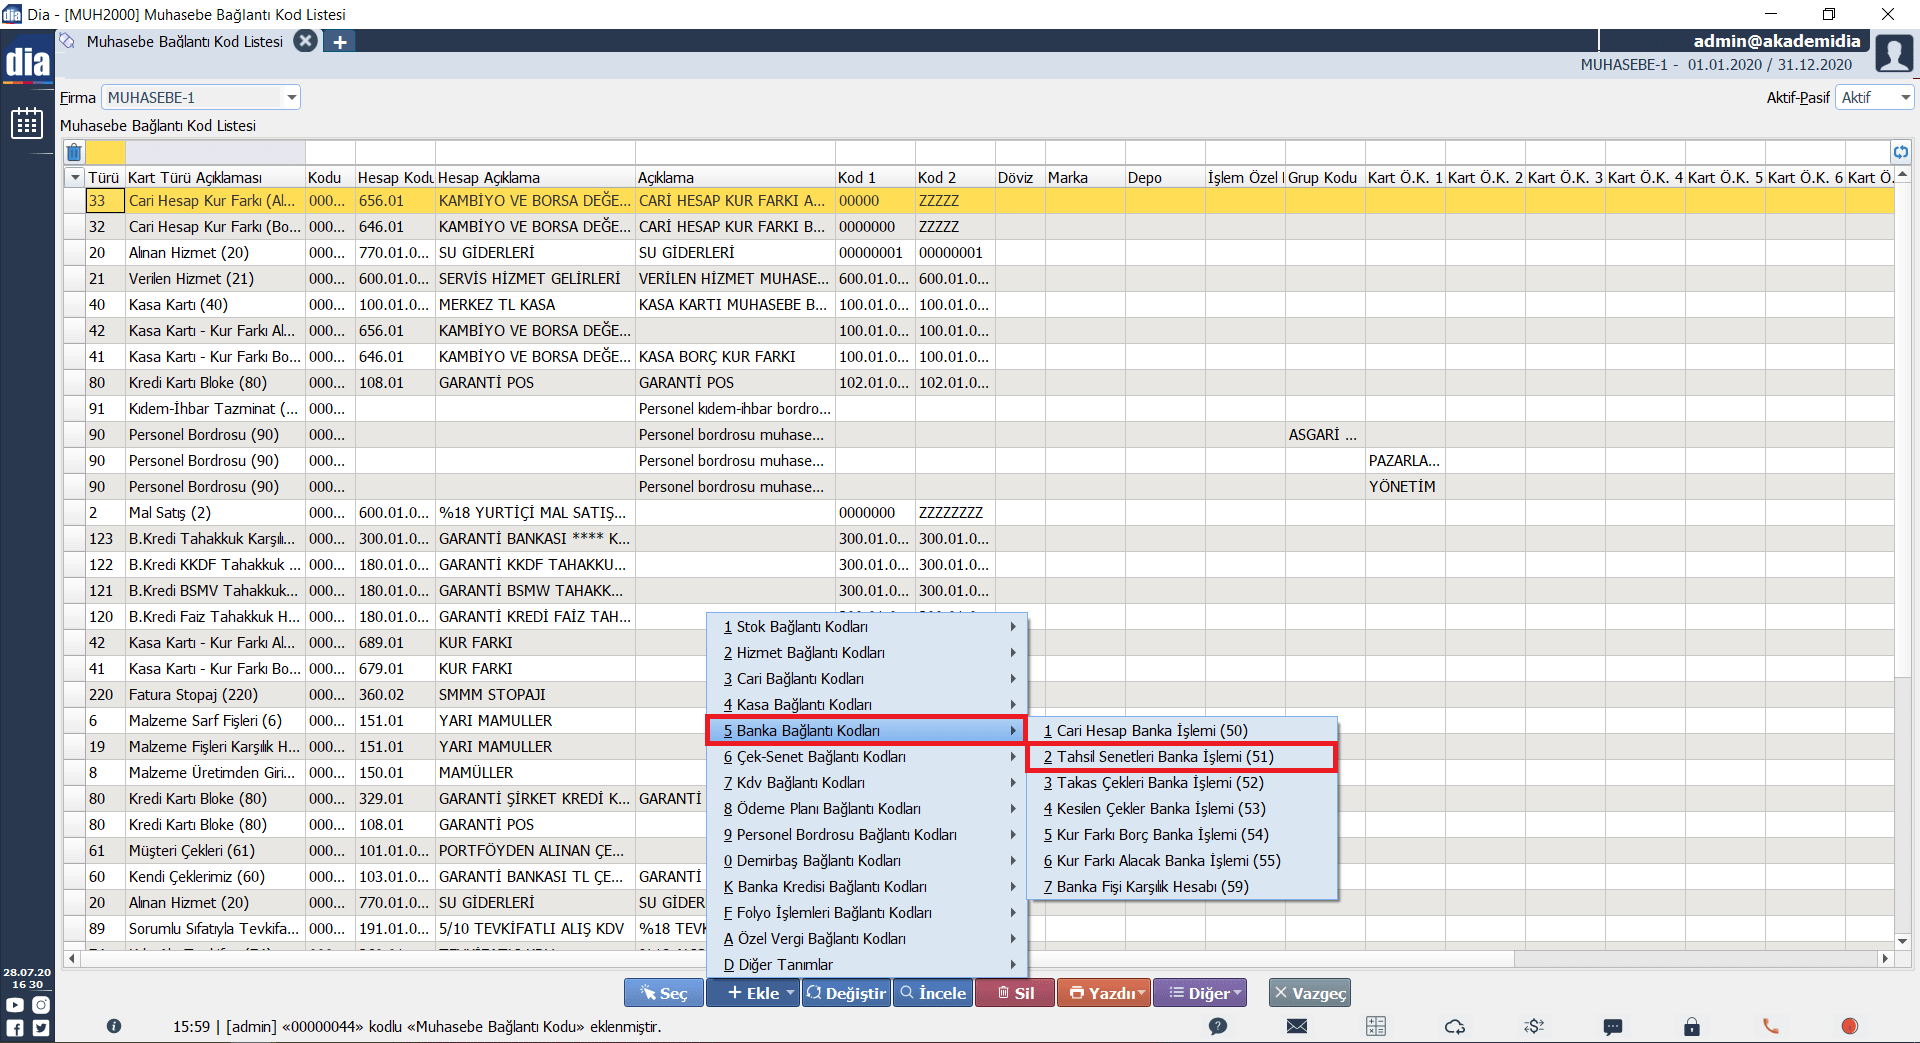This screenshot has width=1920, height=1043.
Task: Expand Hizmet Bağlantı Kodları submenu
Action: tap(867, 653)
